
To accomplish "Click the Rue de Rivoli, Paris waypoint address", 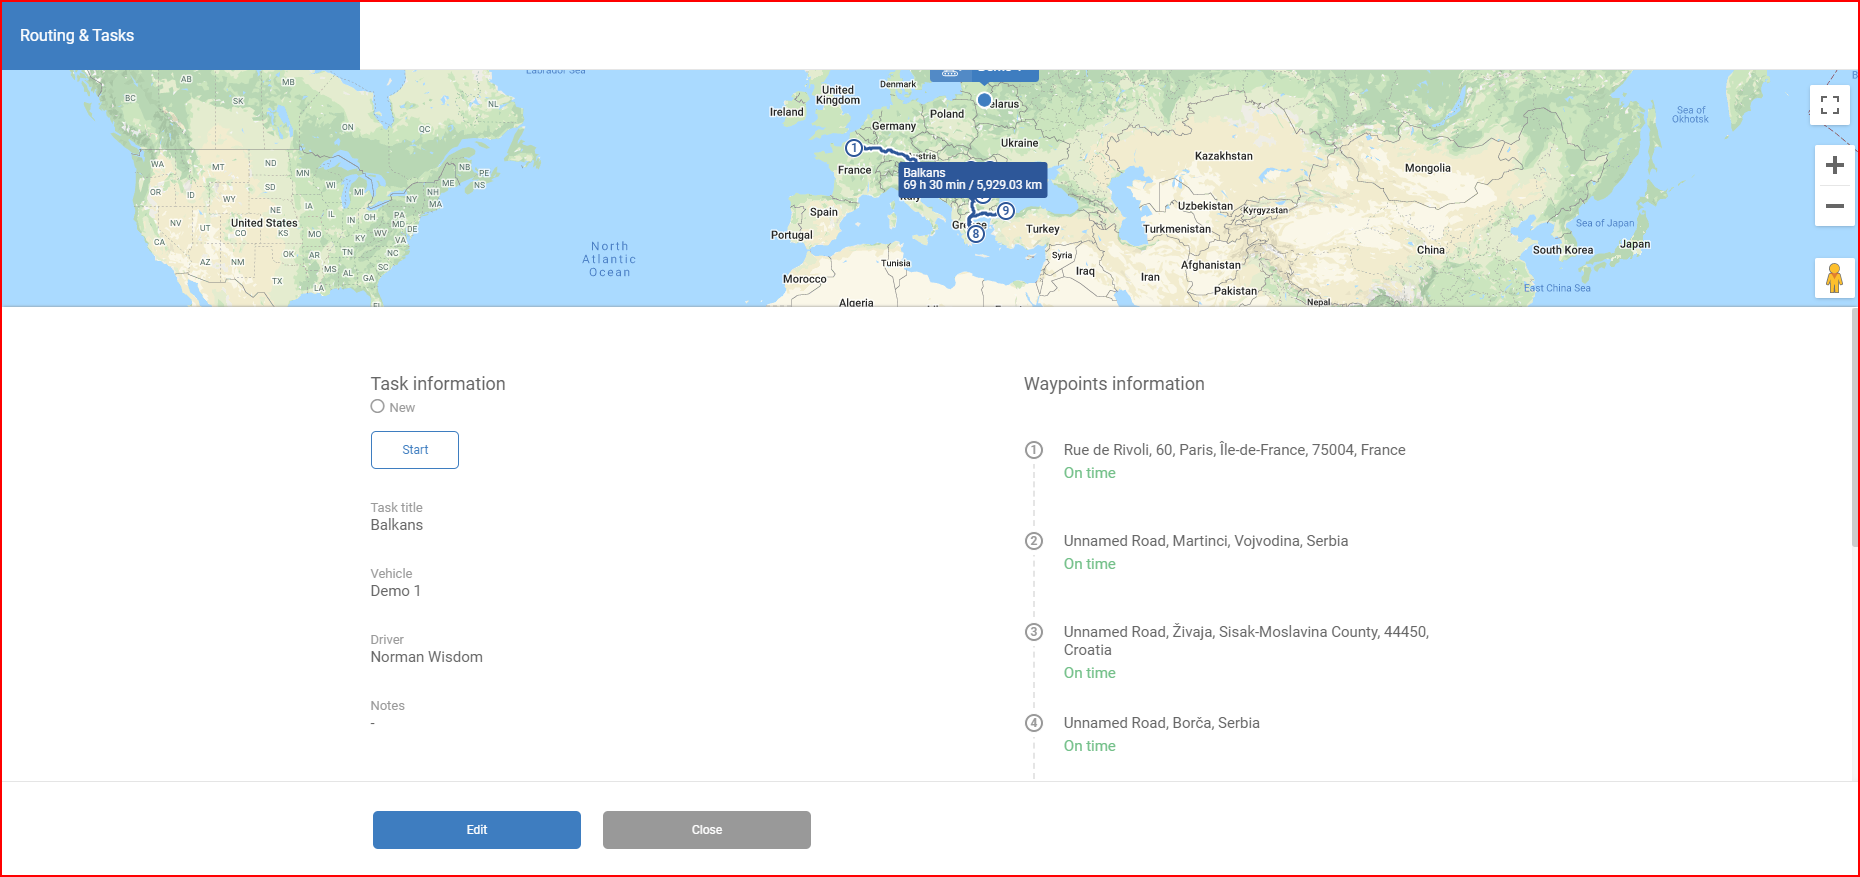I will [x=1234, y=450].
